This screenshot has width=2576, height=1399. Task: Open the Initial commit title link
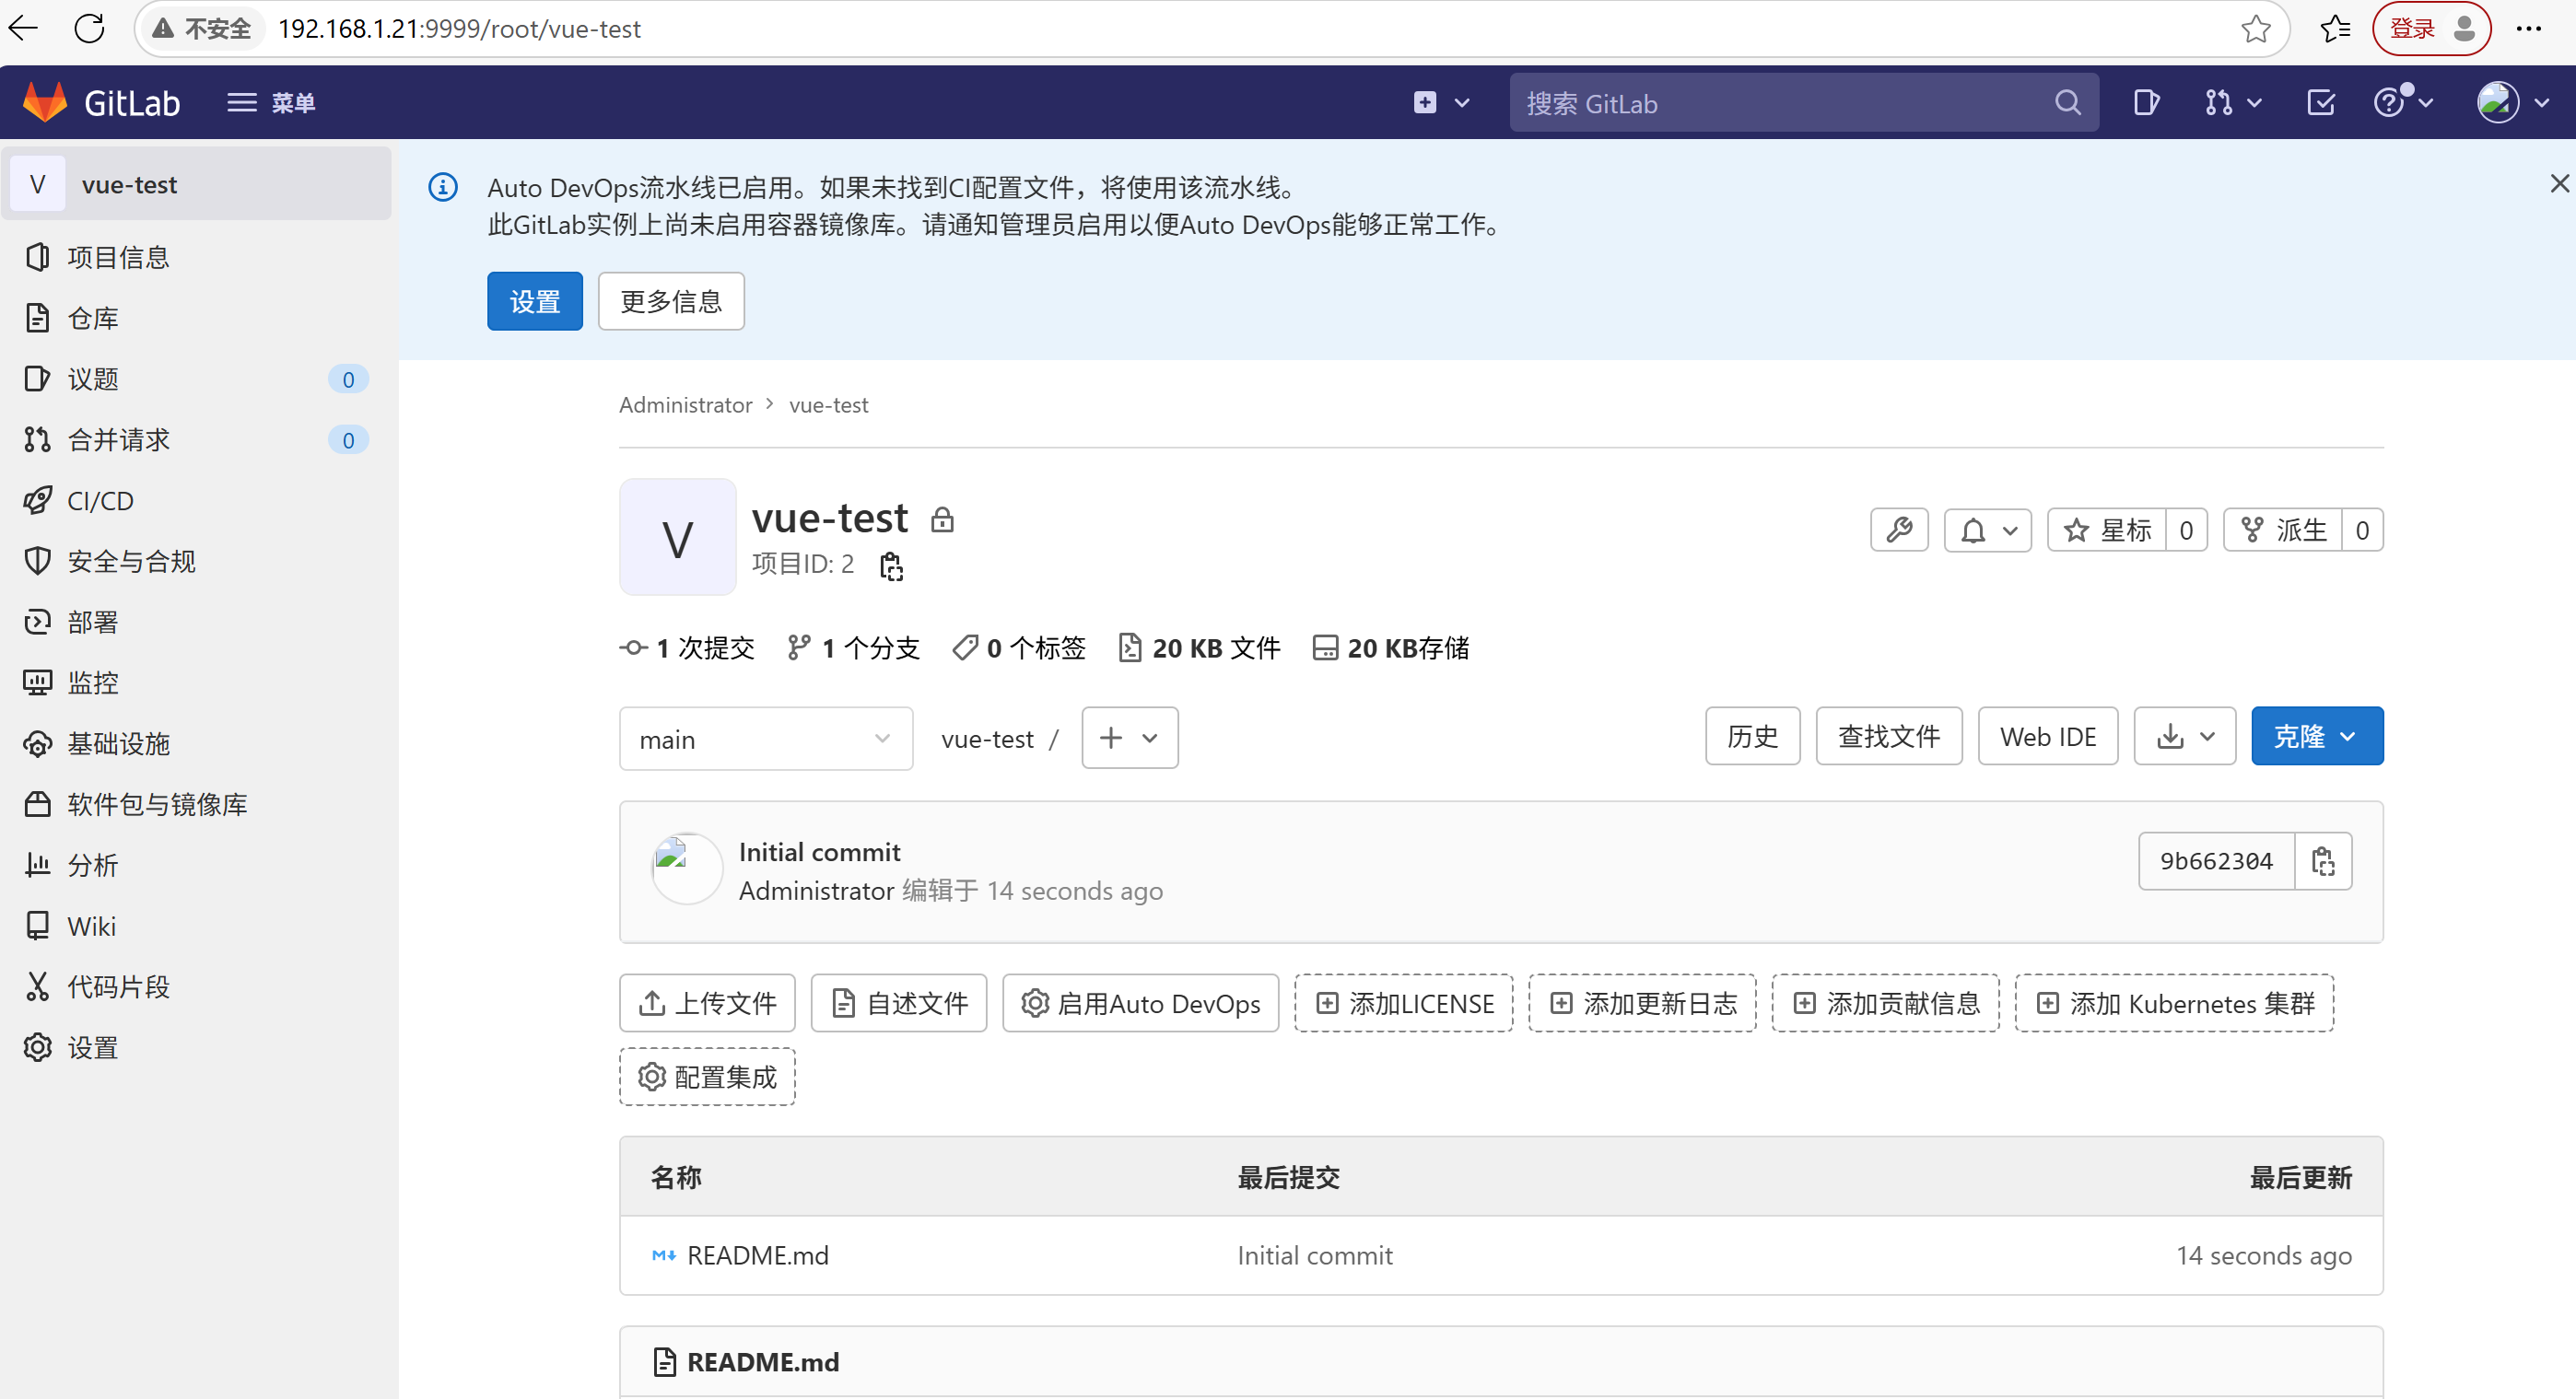tap(820, 852)
